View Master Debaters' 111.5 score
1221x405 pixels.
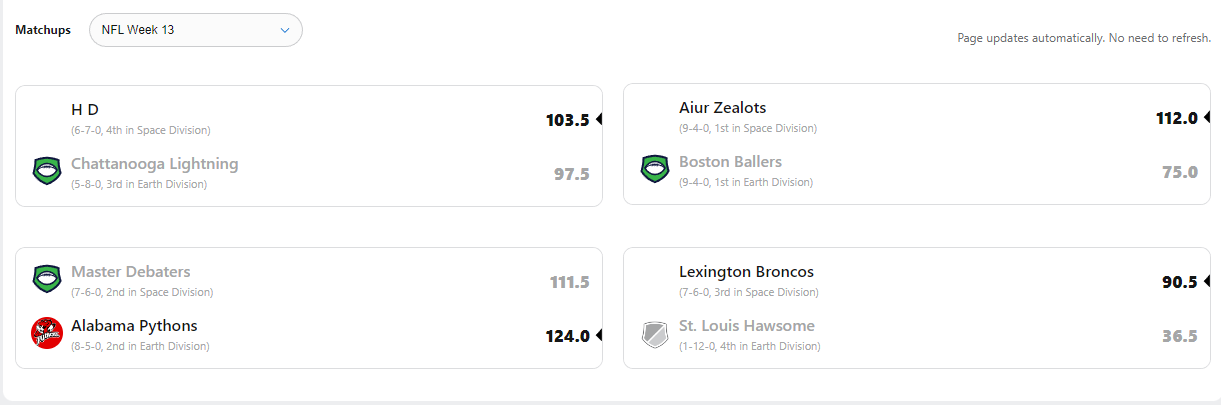click(569, 282)
